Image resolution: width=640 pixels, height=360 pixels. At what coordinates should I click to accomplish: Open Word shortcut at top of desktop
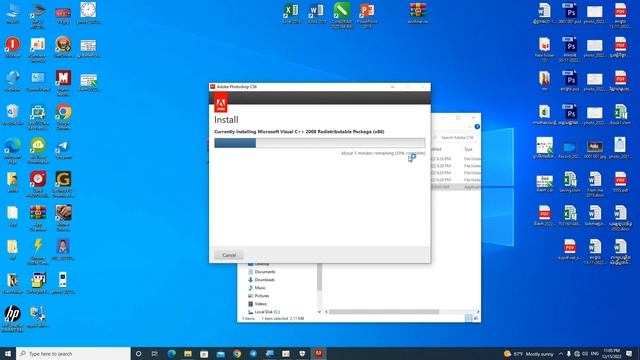point(316,13)
